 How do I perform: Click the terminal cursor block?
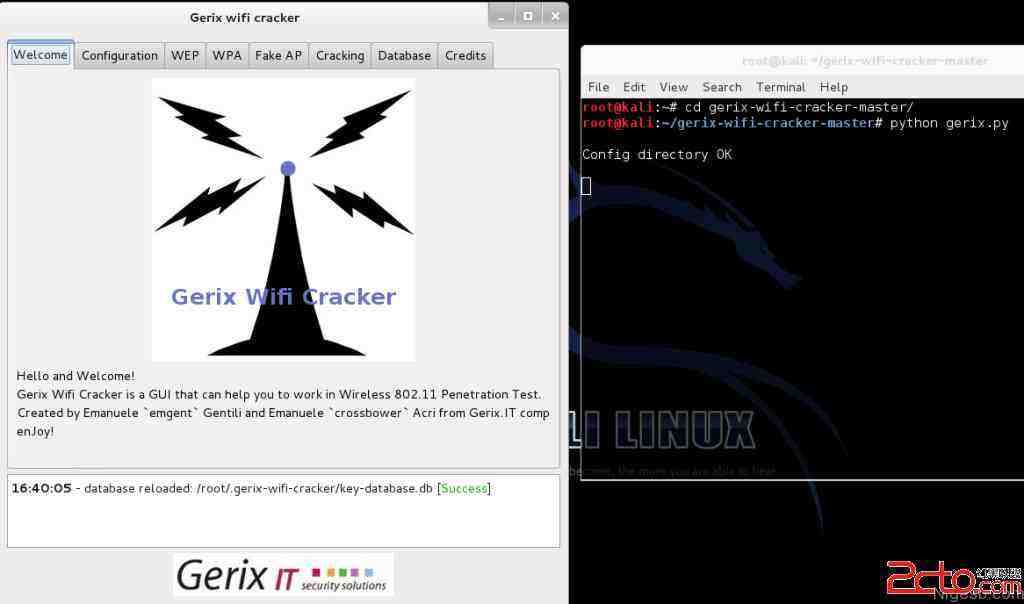[586, 186]
